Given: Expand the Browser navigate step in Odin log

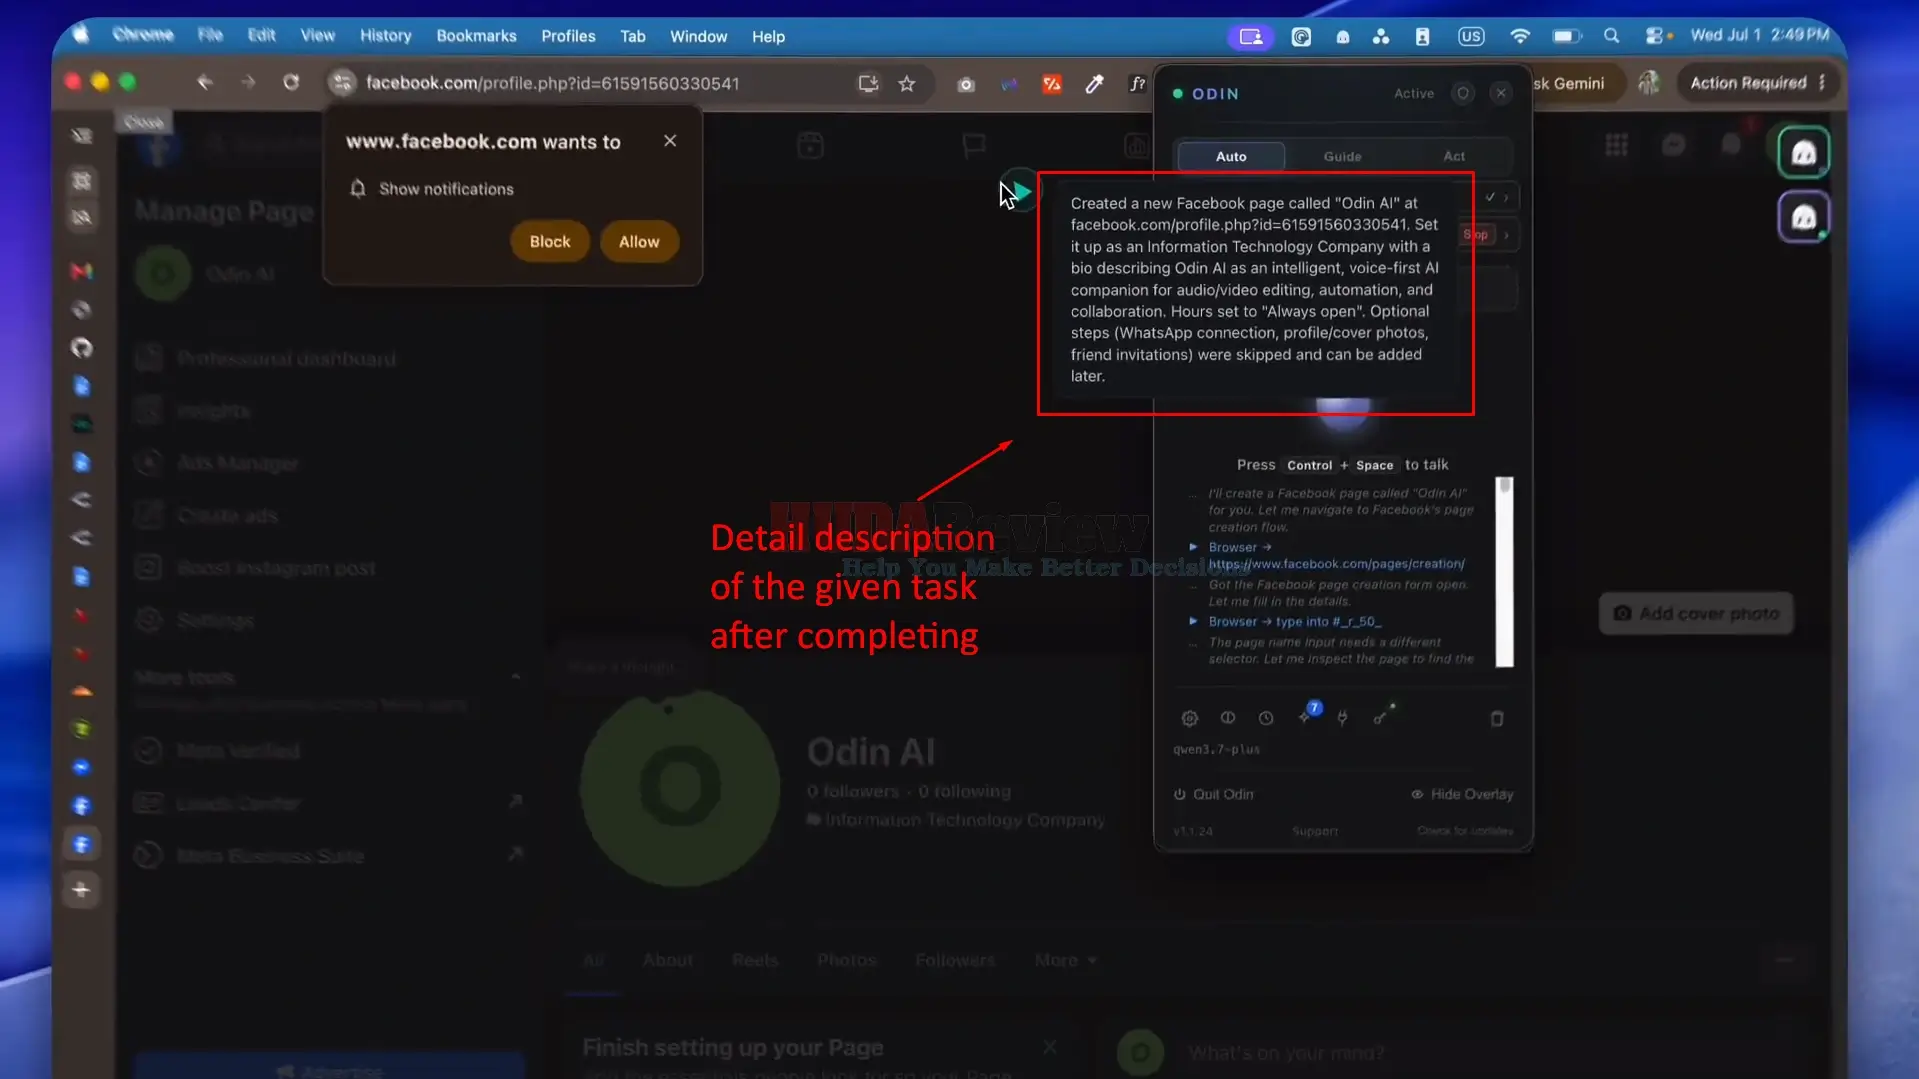Looking at the screenshot, I should click(x=1193, y=547).
